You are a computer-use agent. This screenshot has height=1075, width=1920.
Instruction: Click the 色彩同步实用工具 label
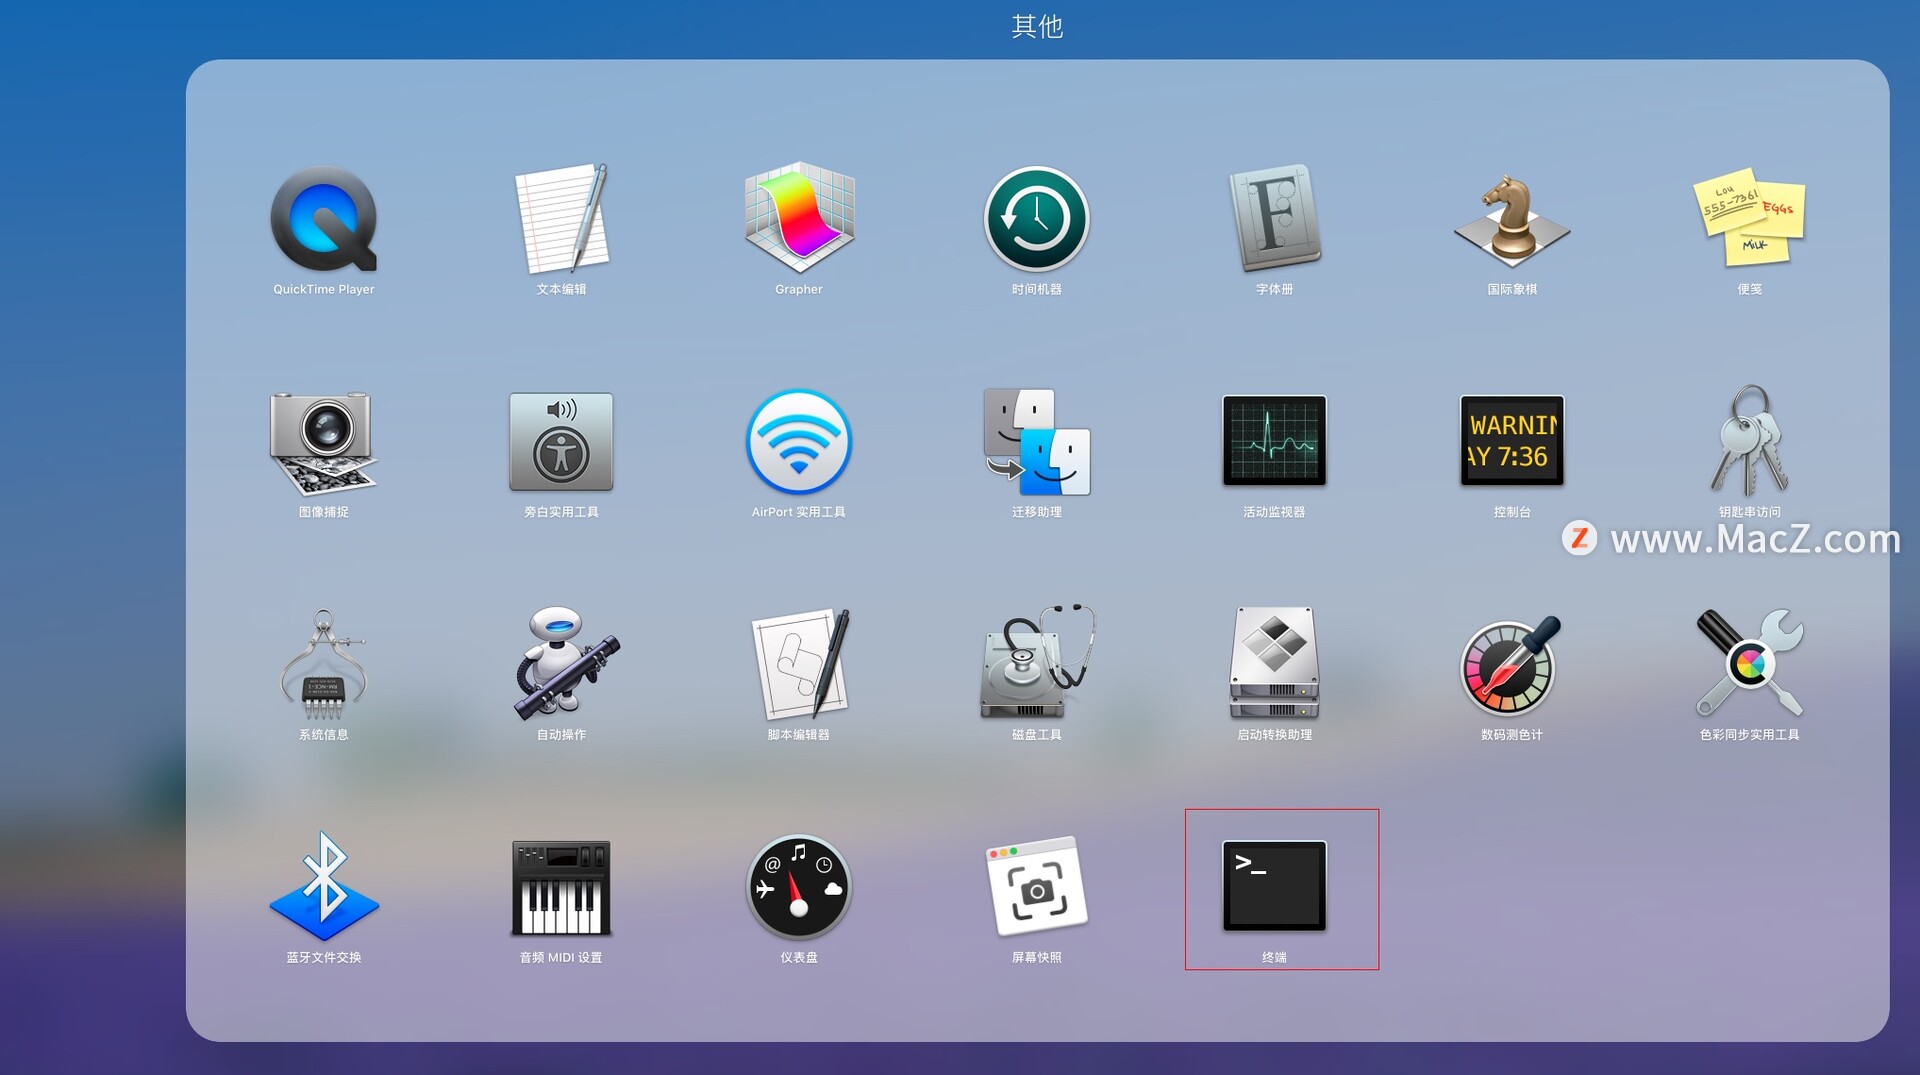click(1749, 735)
